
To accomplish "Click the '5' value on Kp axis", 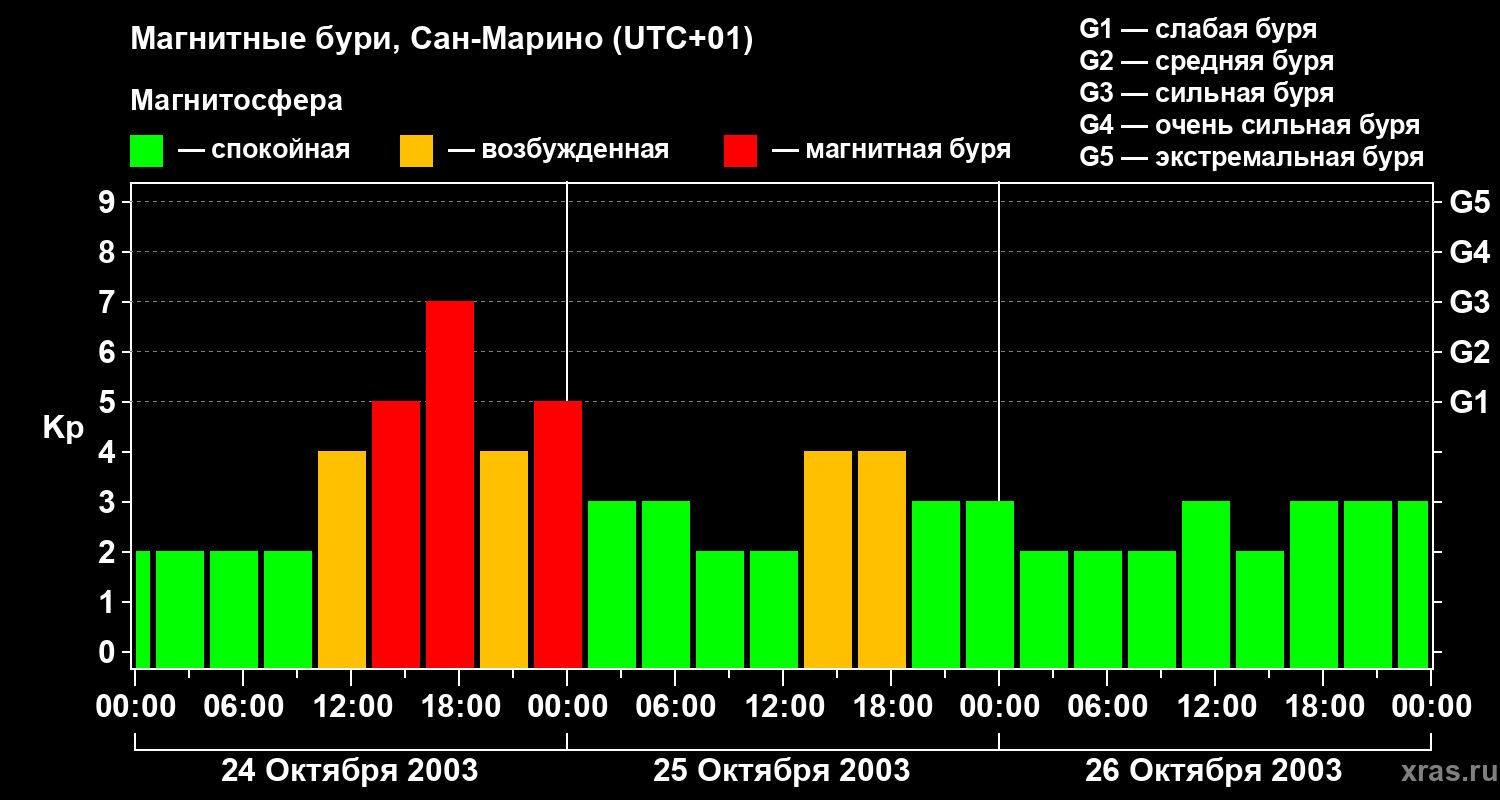I will [109, 402].
